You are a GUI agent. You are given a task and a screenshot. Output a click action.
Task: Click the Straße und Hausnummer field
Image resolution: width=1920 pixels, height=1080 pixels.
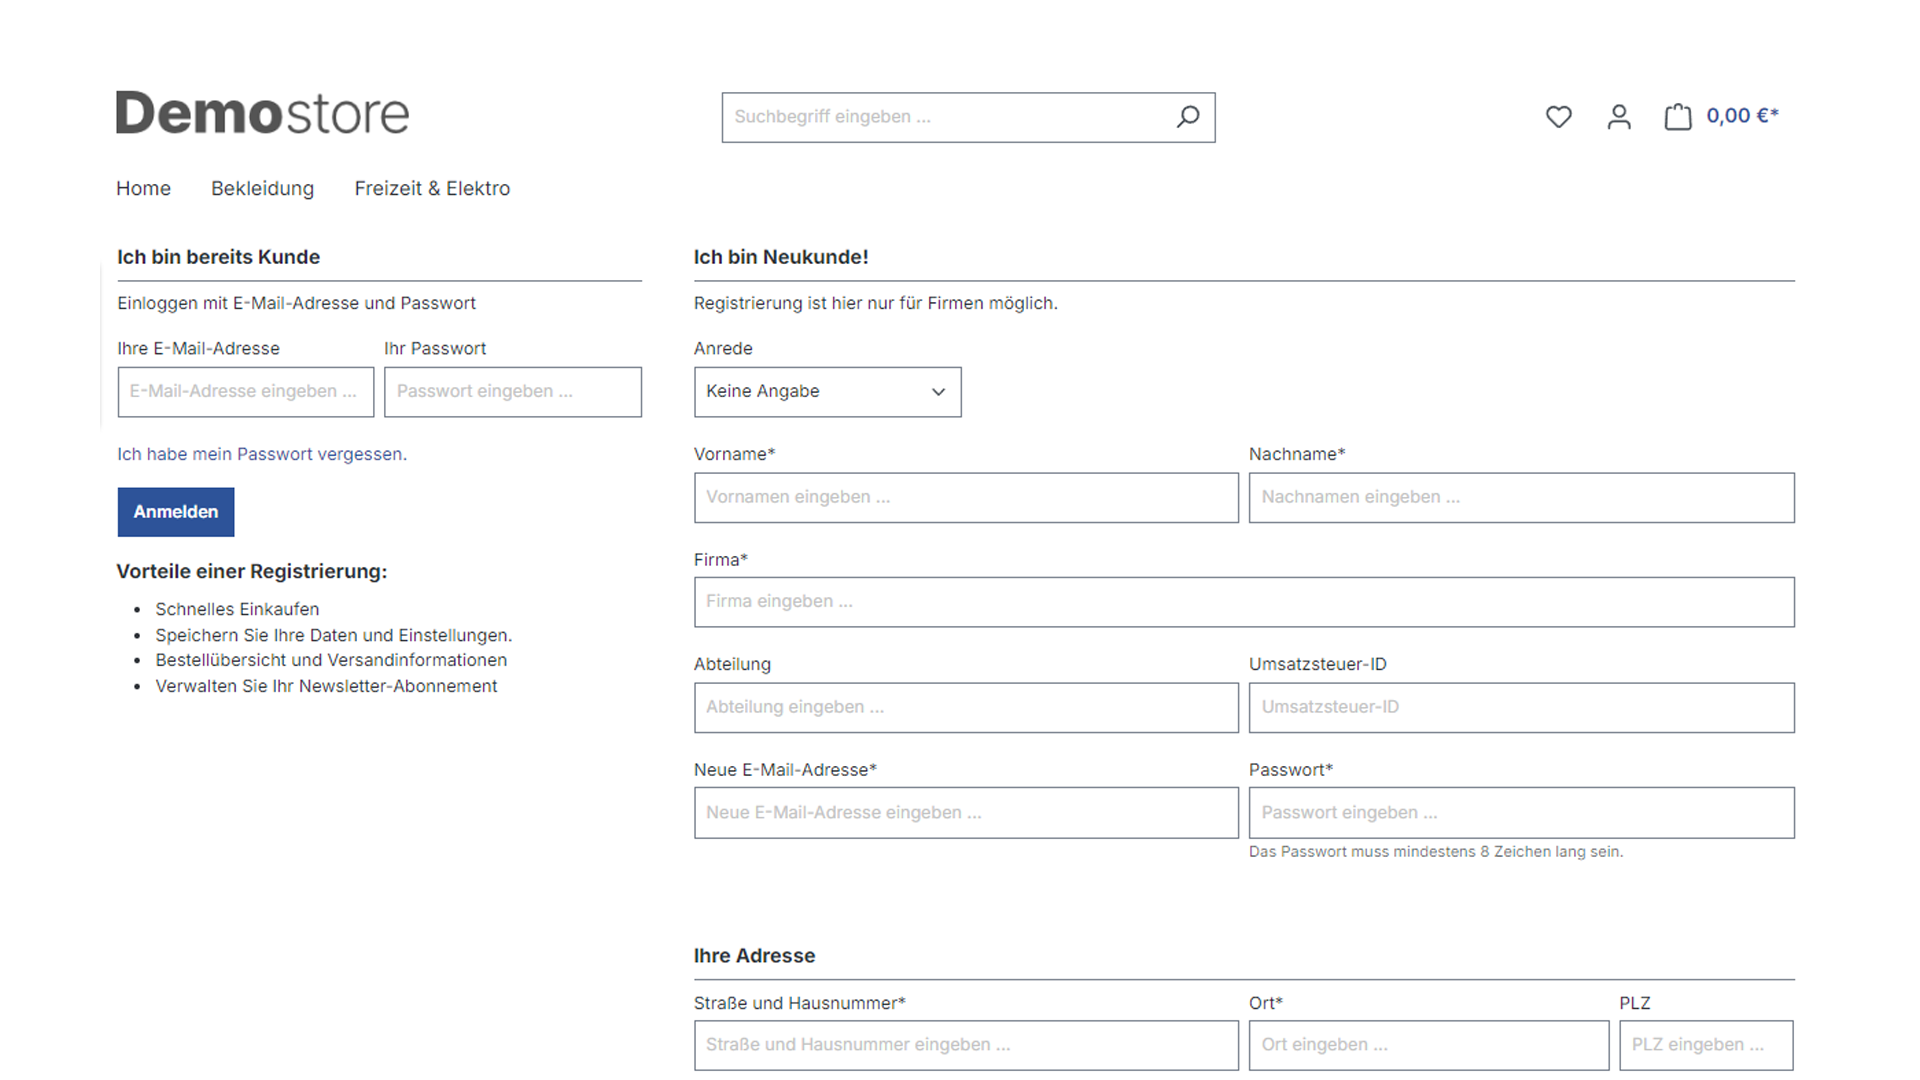(x=966, y=1045)
